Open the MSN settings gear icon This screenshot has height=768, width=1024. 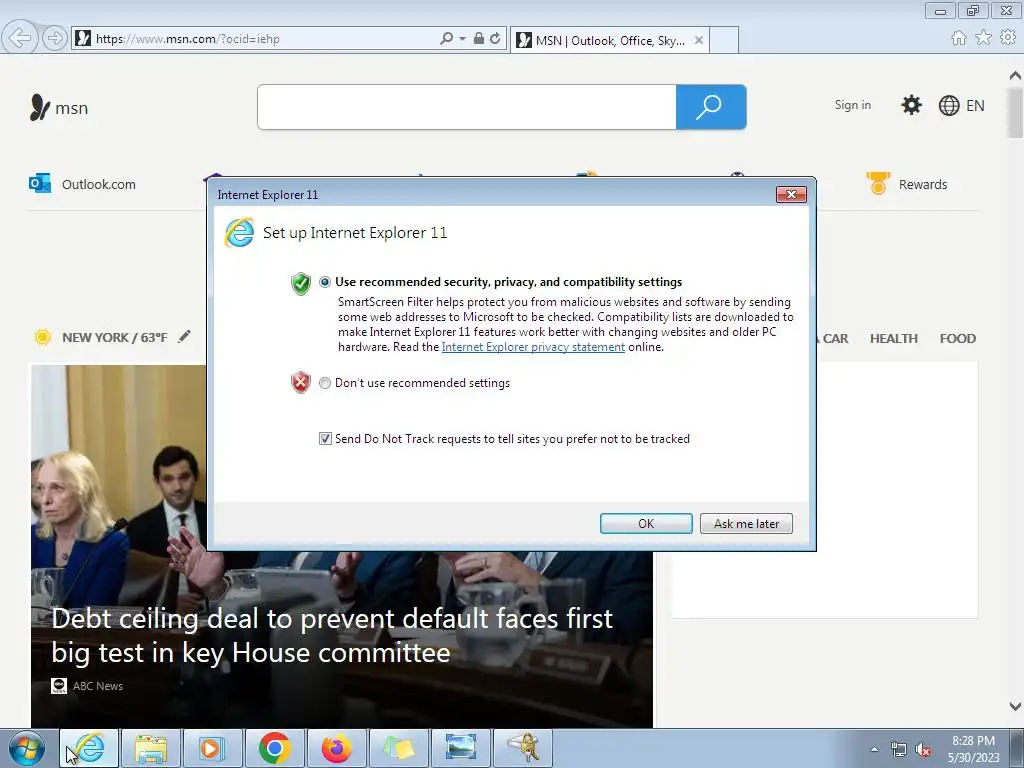tap(911, 105)
